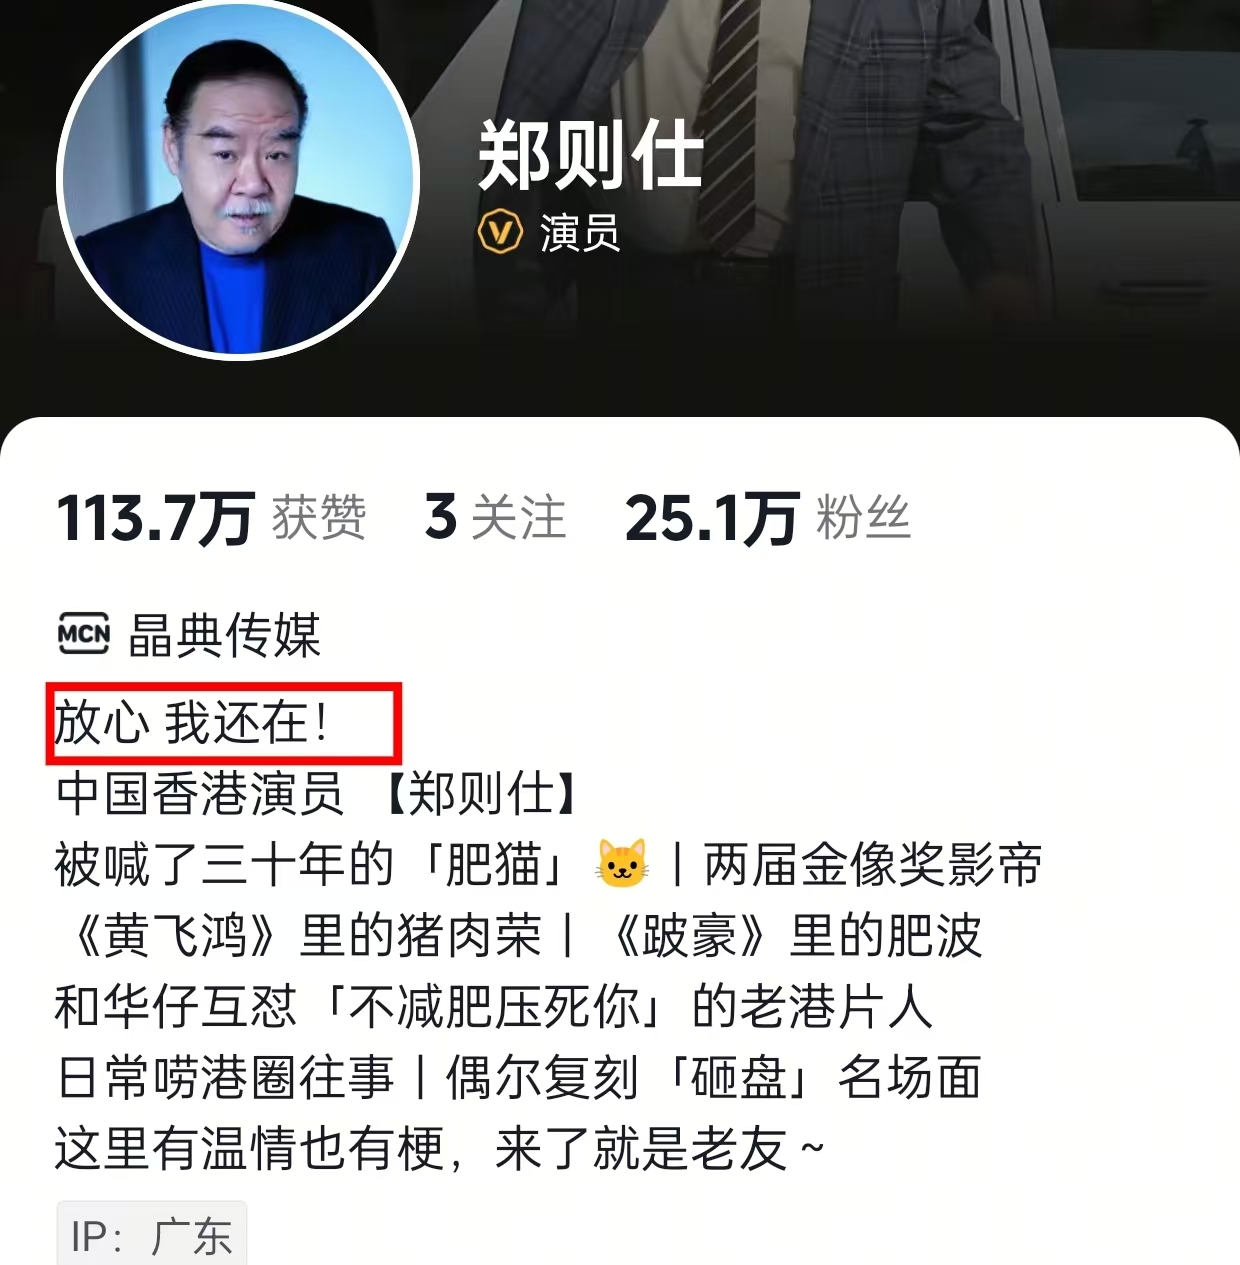Tap the MCN agency icon
Image resolution: width=1240 pixels, height=1265 pixels.
coord(84,634)
